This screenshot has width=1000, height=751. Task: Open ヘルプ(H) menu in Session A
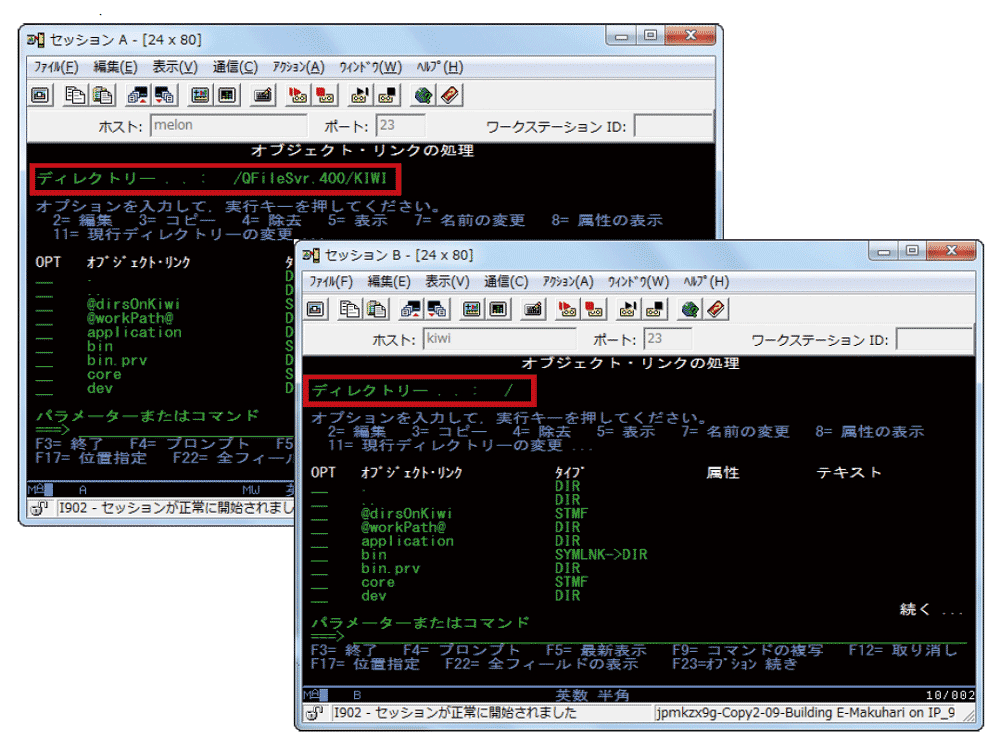[x=439, y=67]
